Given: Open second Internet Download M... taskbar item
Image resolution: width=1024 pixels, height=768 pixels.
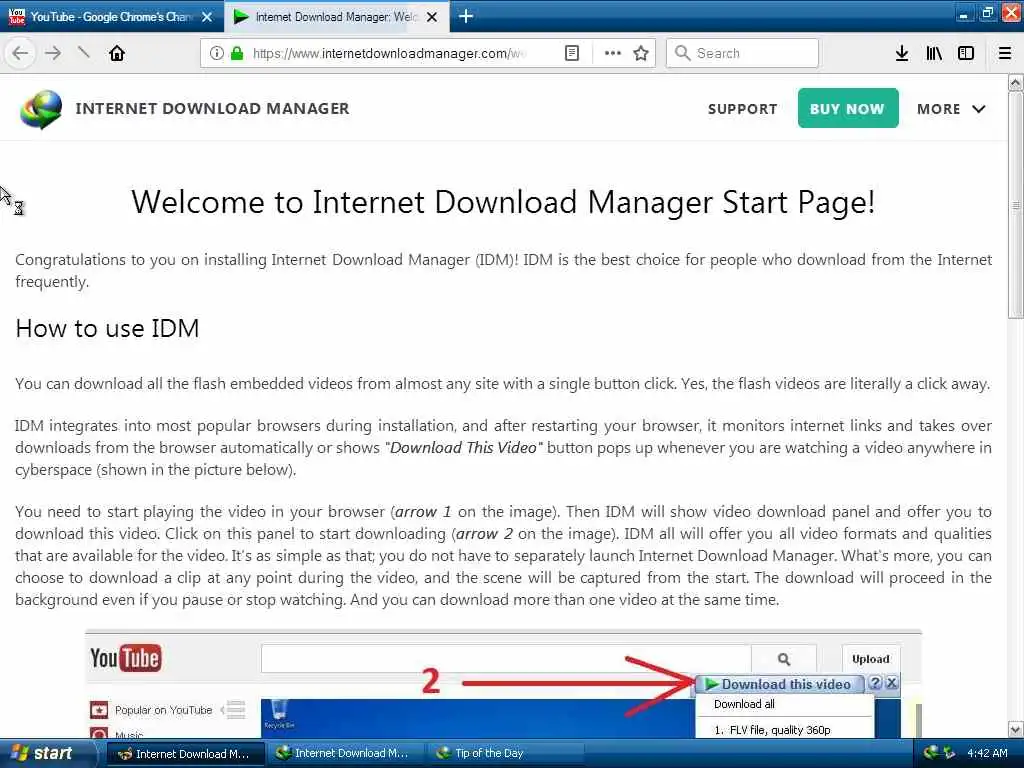Looking at the screenshot, I should click(x=344, y=754).
